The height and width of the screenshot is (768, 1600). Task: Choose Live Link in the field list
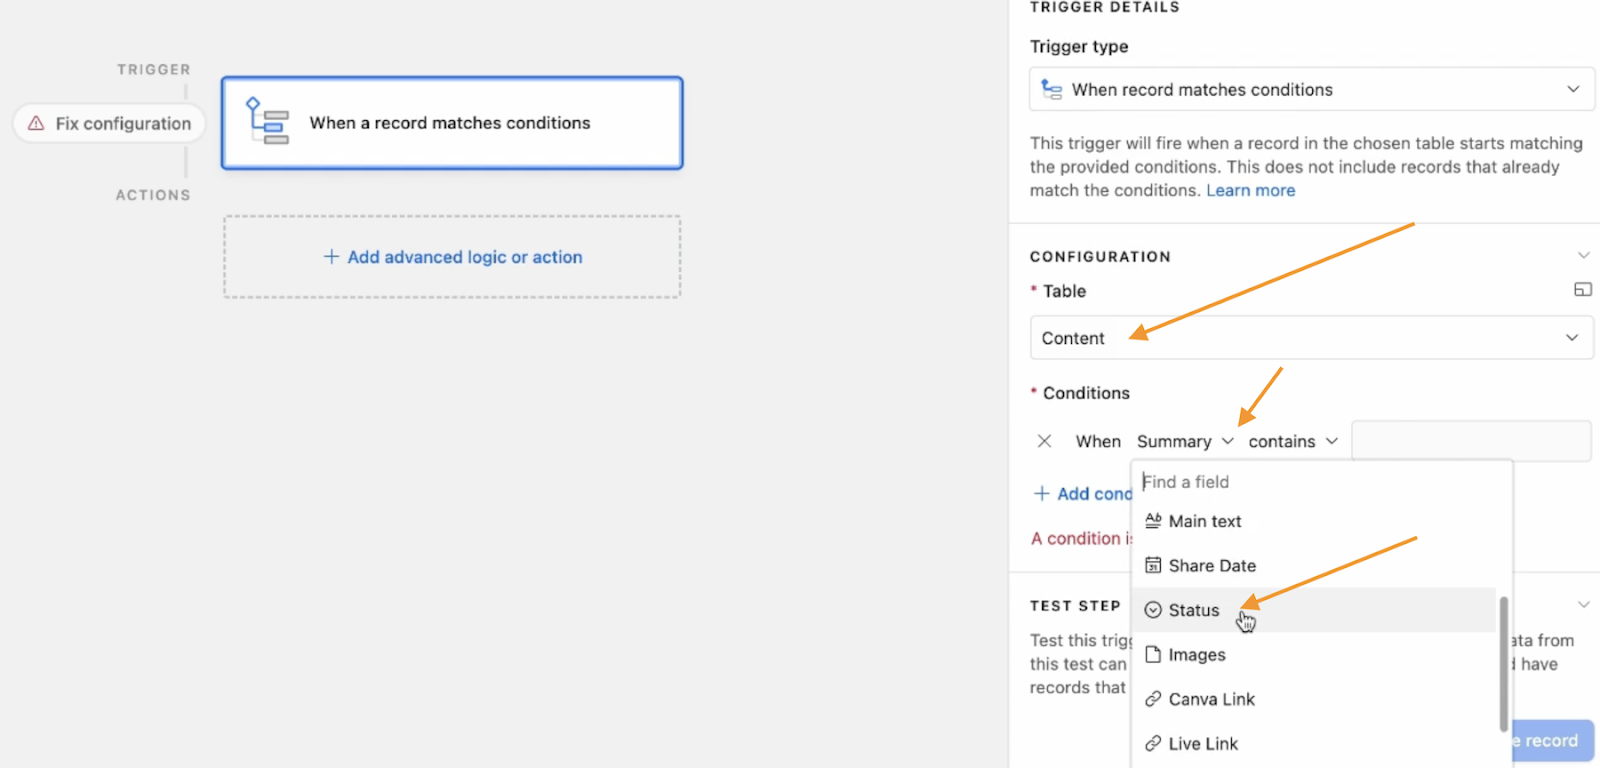pos(1202,744)
